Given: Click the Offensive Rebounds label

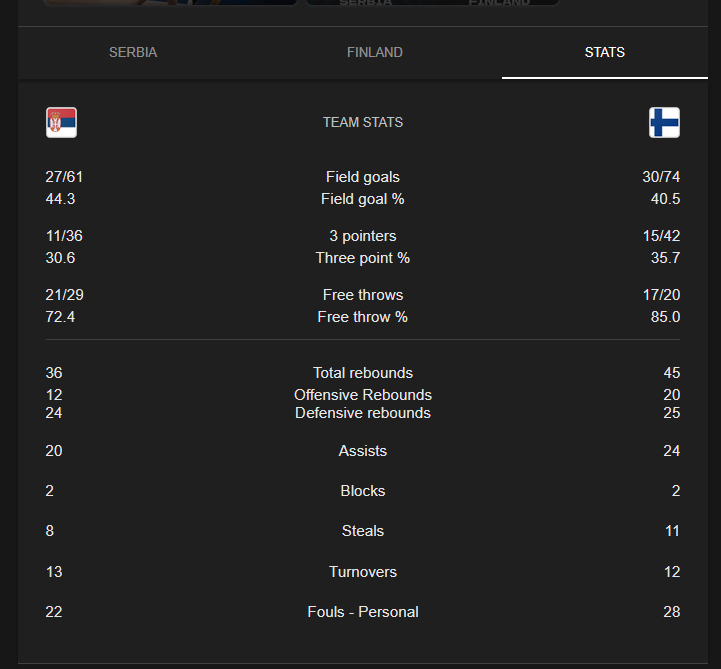Looking at the screenshot, I should (363, 395).
